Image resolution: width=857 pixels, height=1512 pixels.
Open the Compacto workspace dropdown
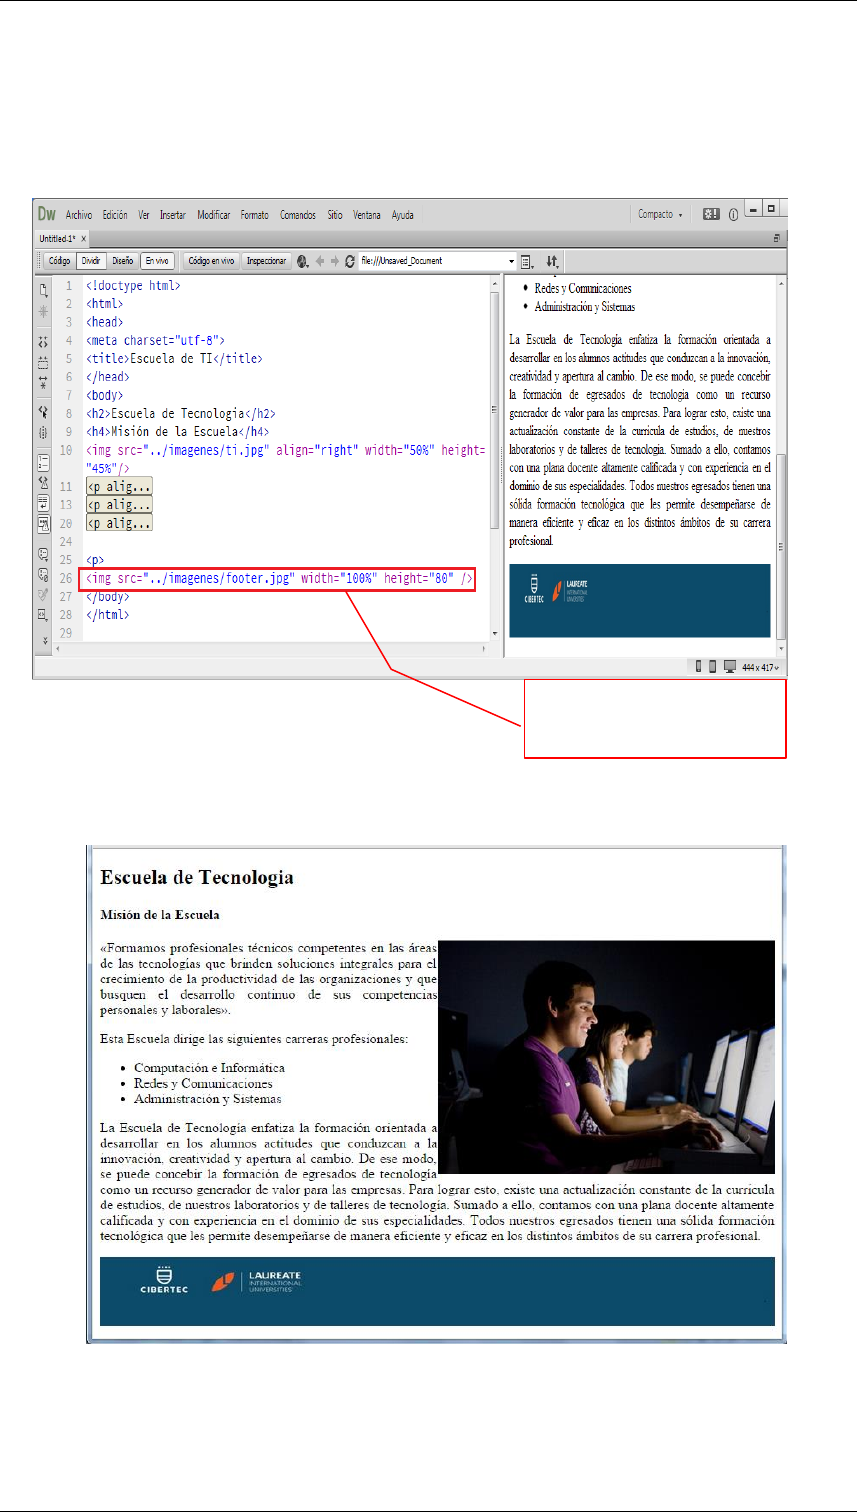661,214
